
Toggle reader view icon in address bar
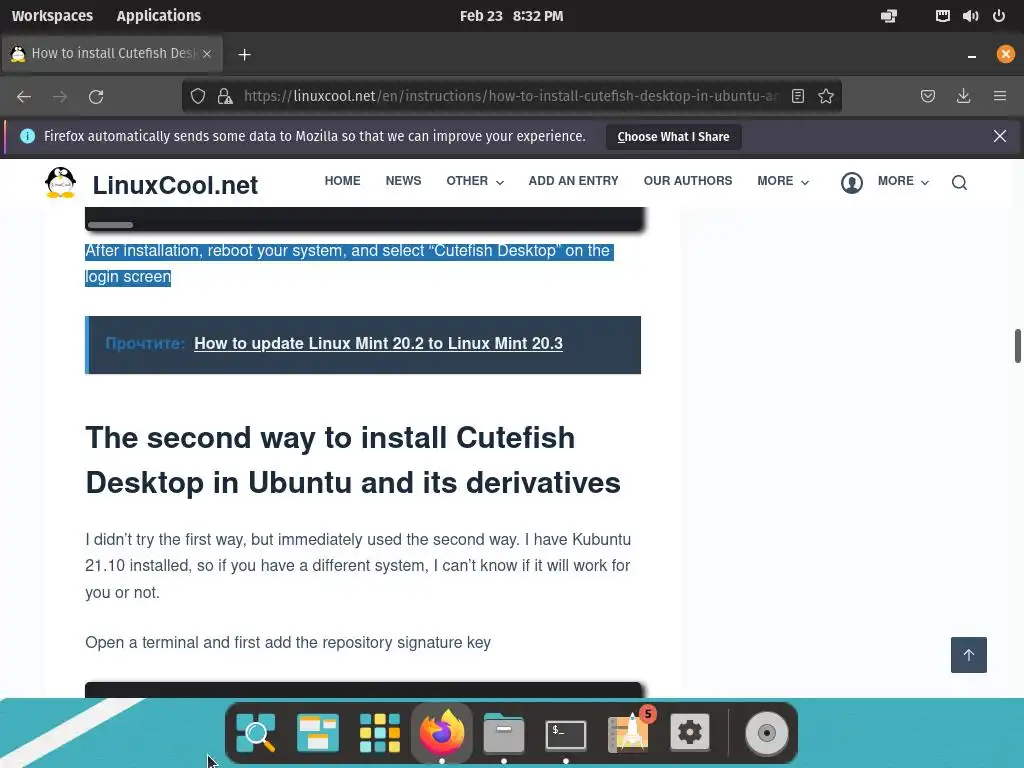point(797,97)
